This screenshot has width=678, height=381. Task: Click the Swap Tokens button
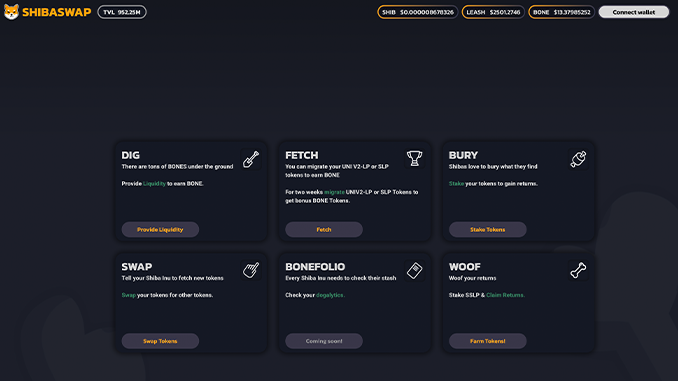[x=160, y=341]
